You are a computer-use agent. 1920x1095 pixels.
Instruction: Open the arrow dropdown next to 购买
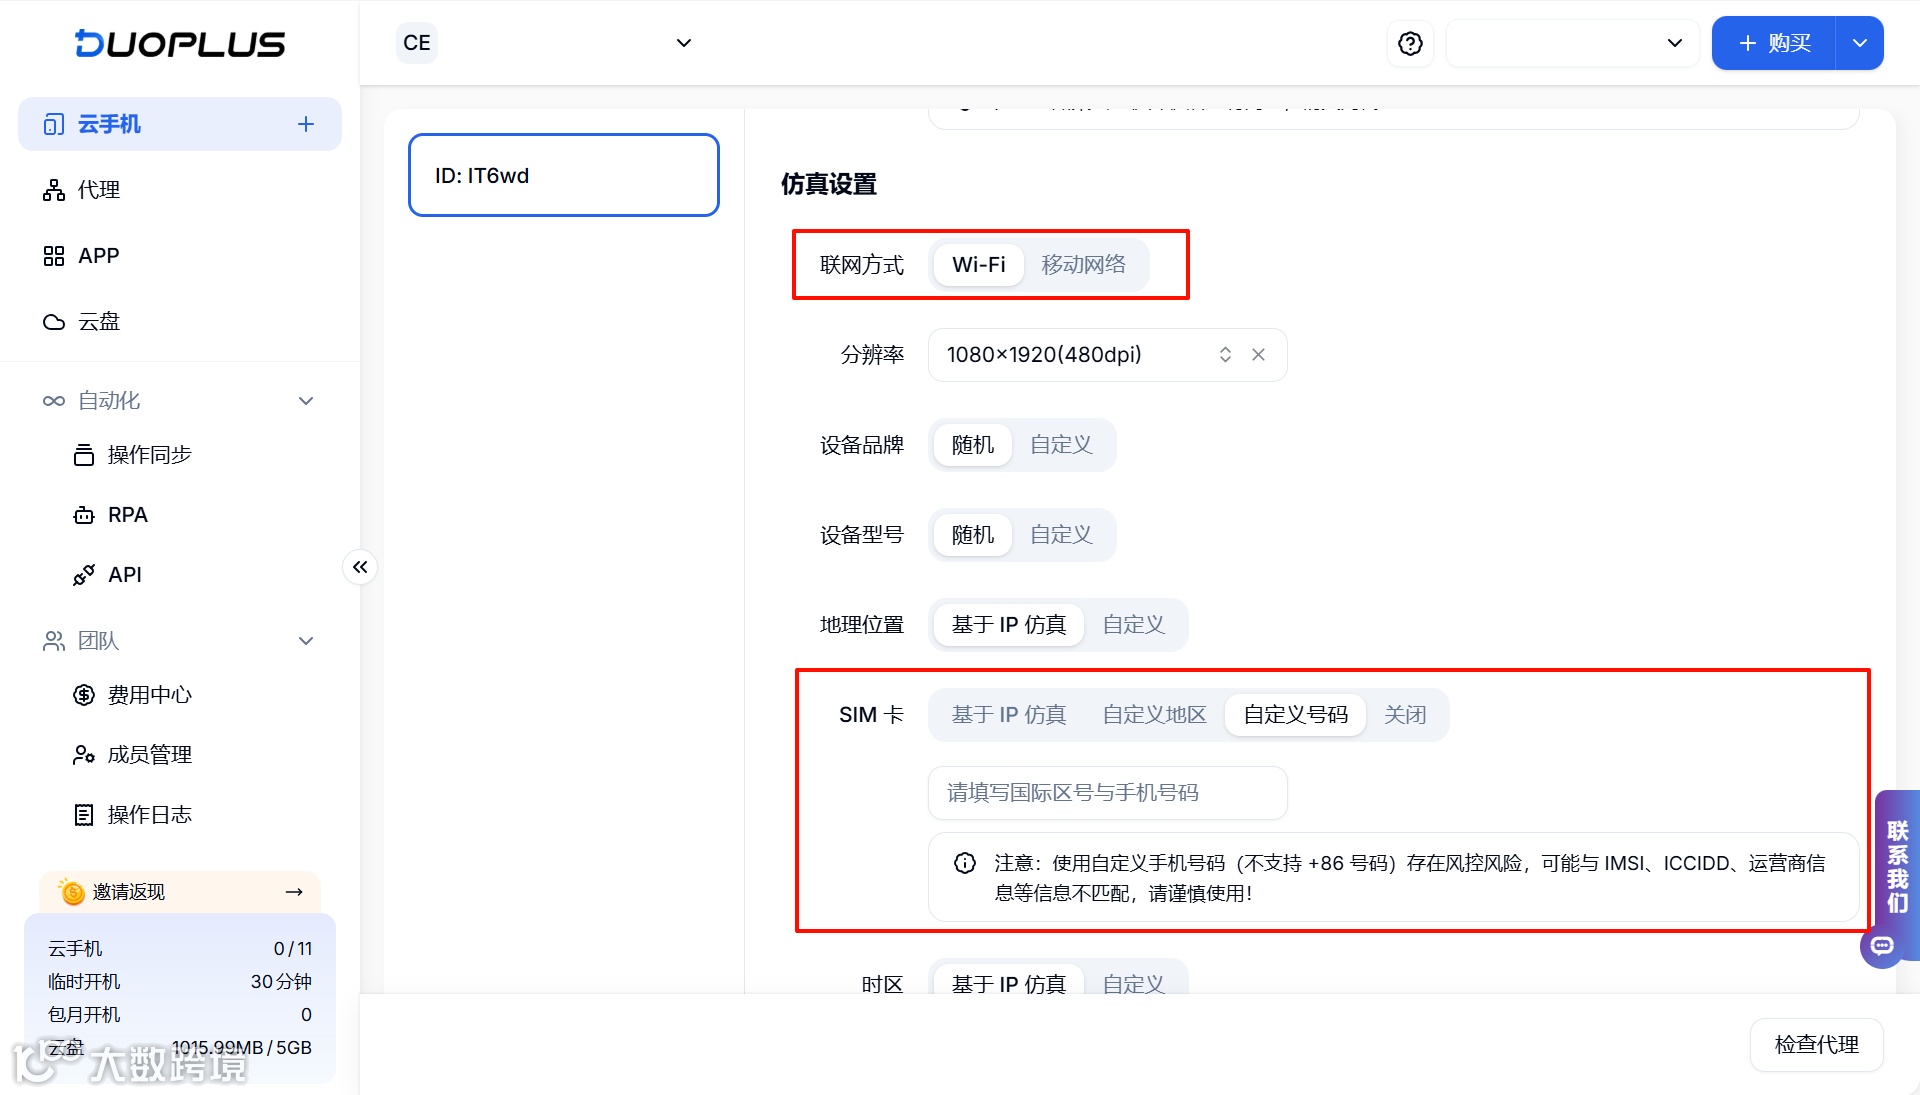[x=1859, y=43]
